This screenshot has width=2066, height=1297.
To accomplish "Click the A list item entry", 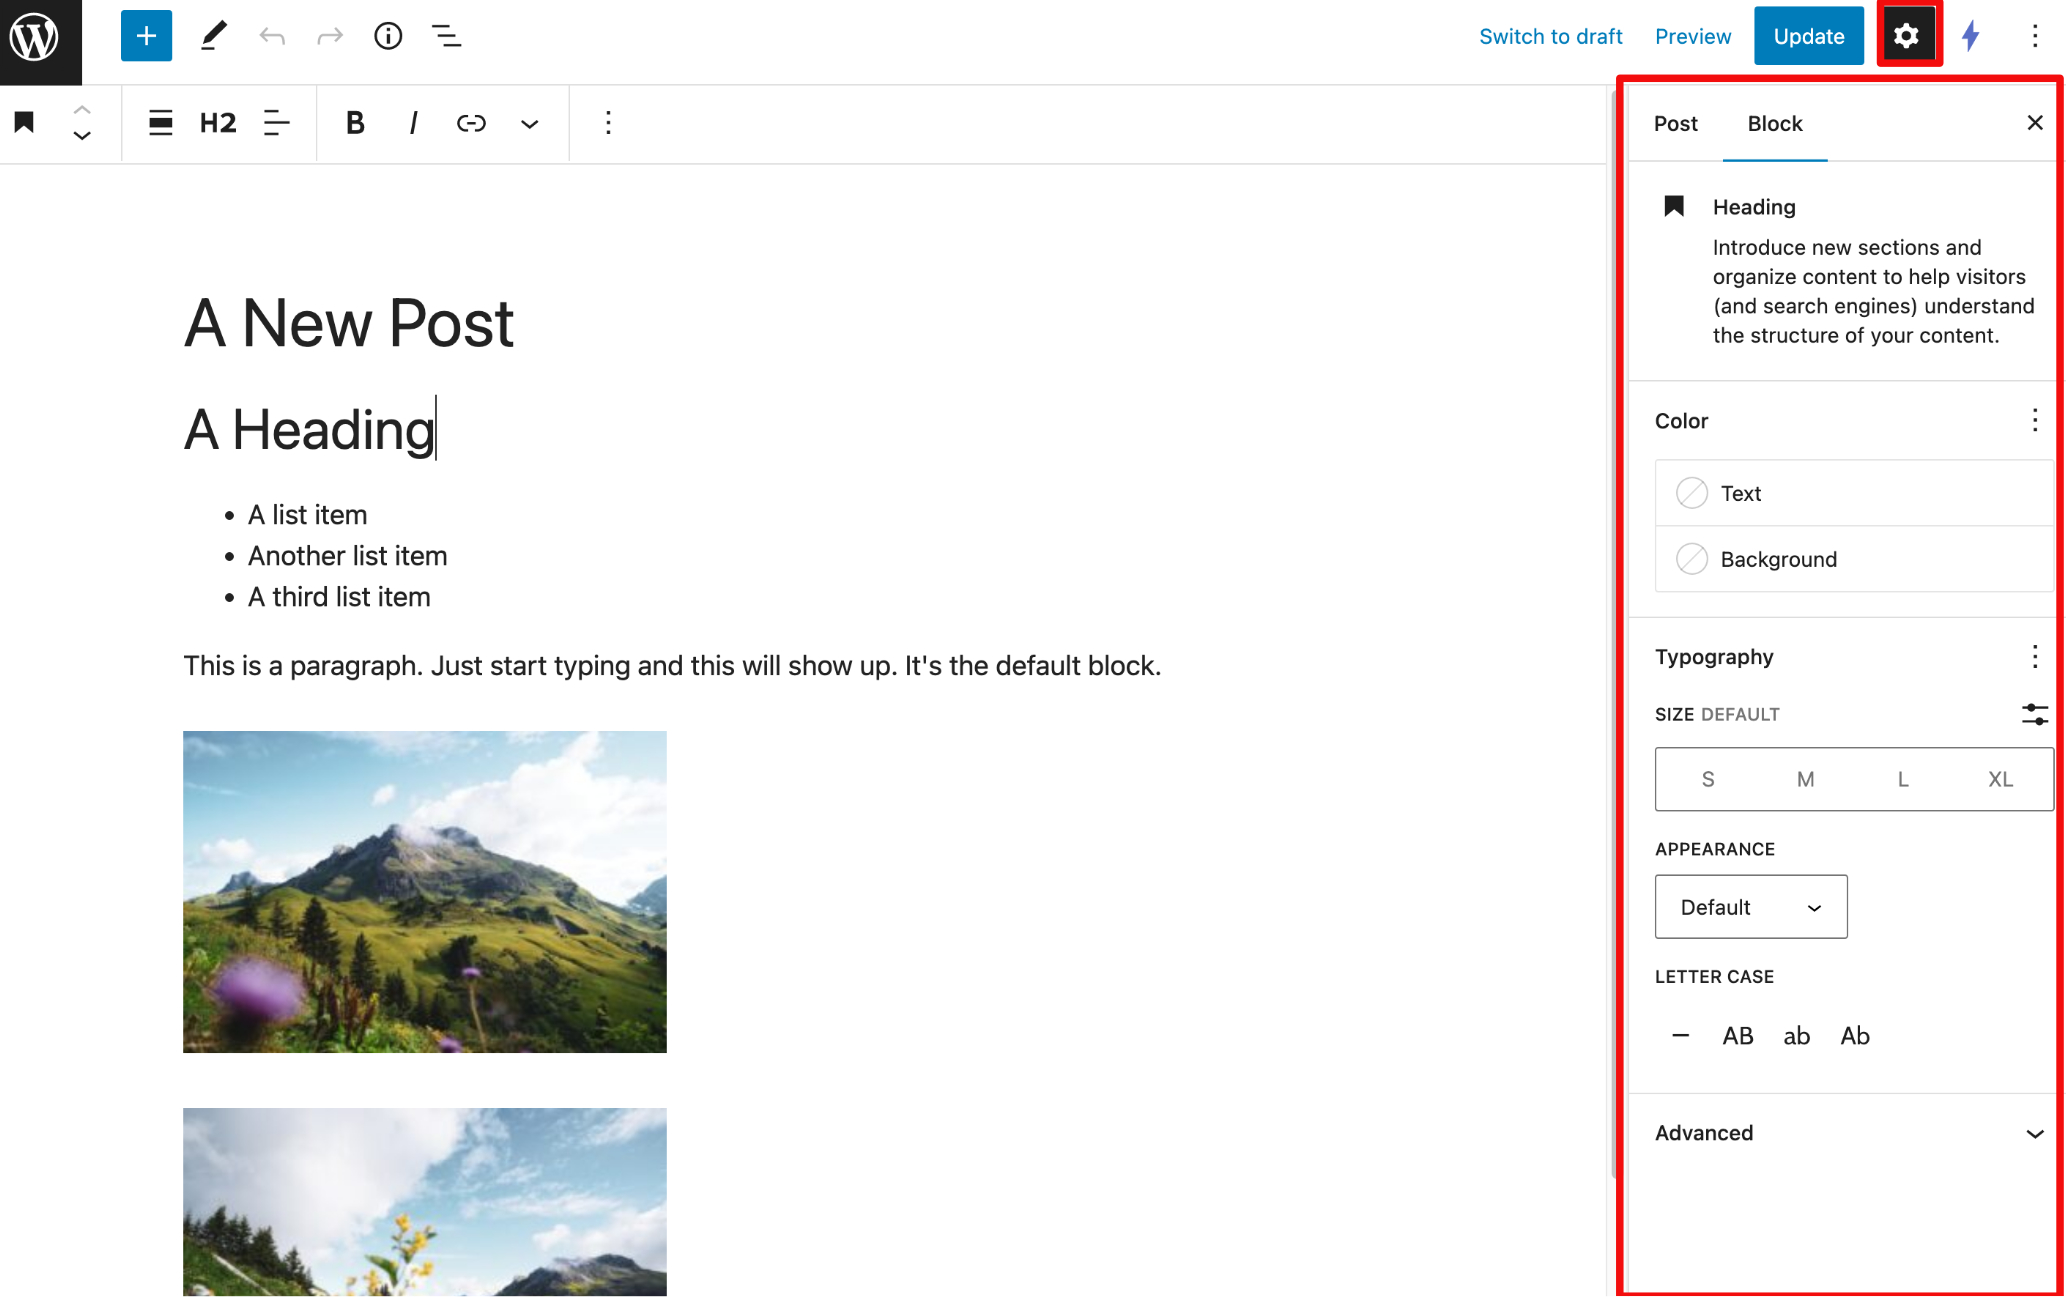I will click(307, 515).
